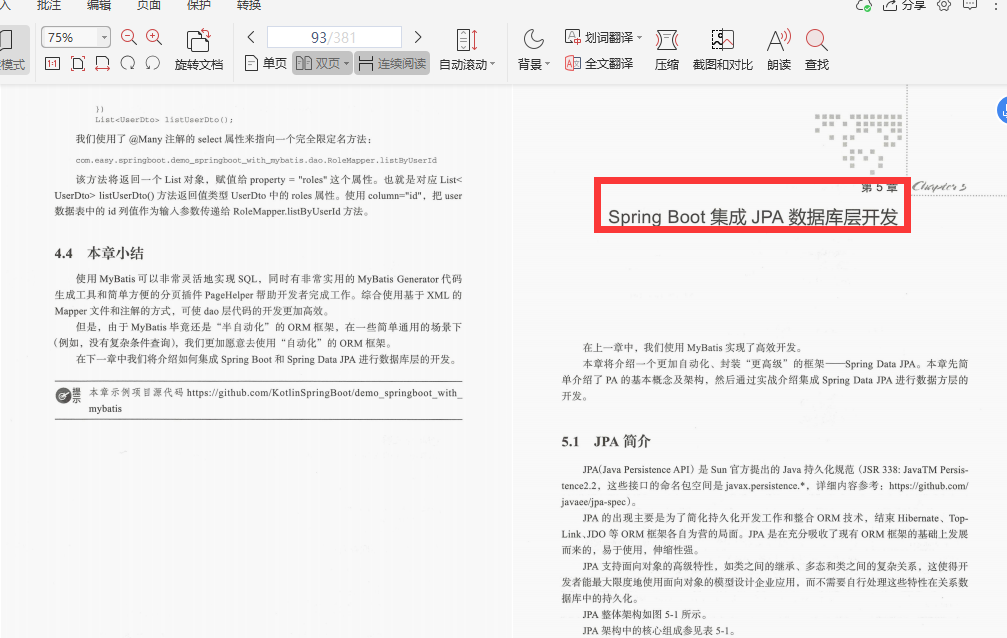Click the blue floating assistant button
This screenshot has width=1007, height=638.
click(x=1003, y=111)
